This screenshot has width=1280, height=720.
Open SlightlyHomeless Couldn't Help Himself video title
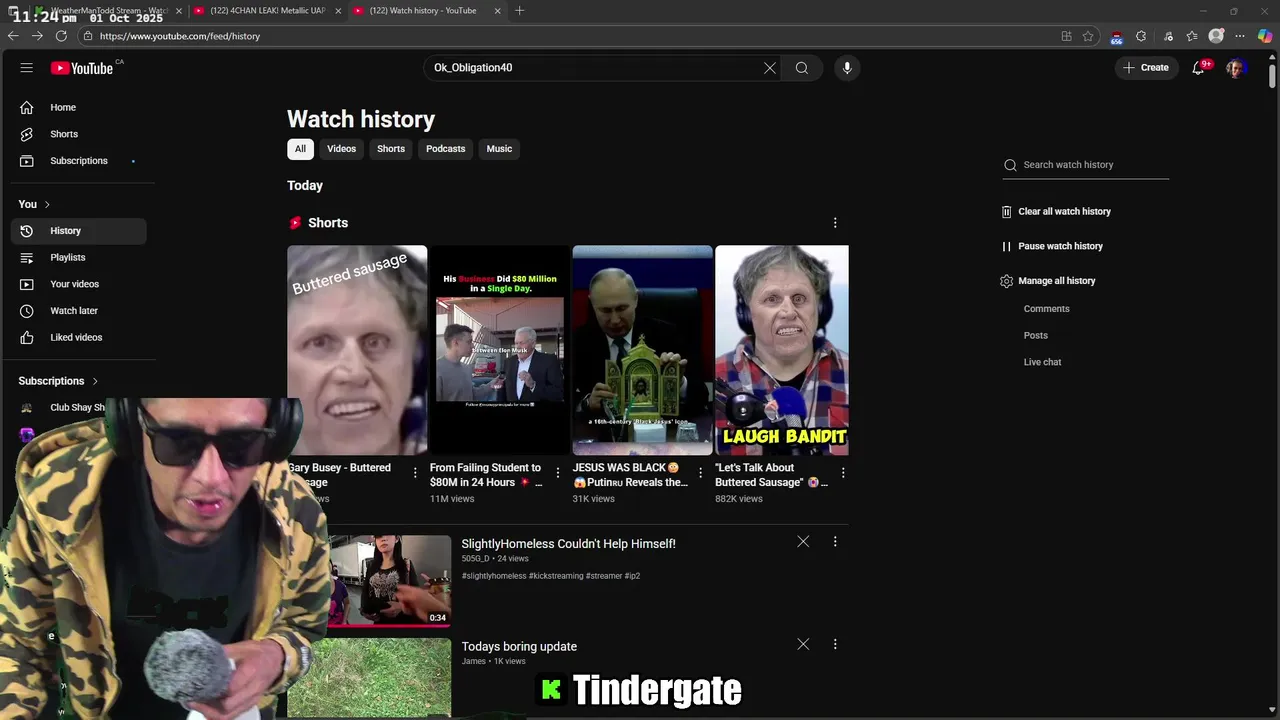coord(568,544)
